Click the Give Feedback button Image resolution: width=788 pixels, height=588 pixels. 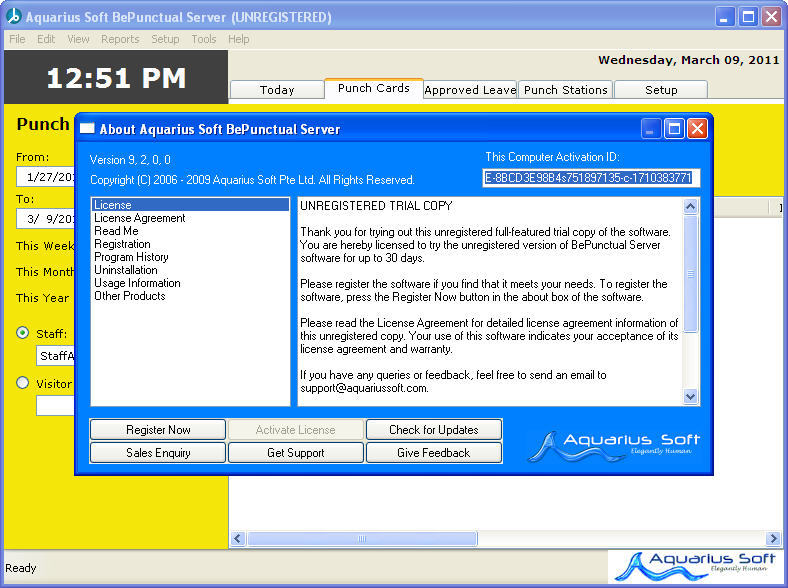[x=434, y=453]
